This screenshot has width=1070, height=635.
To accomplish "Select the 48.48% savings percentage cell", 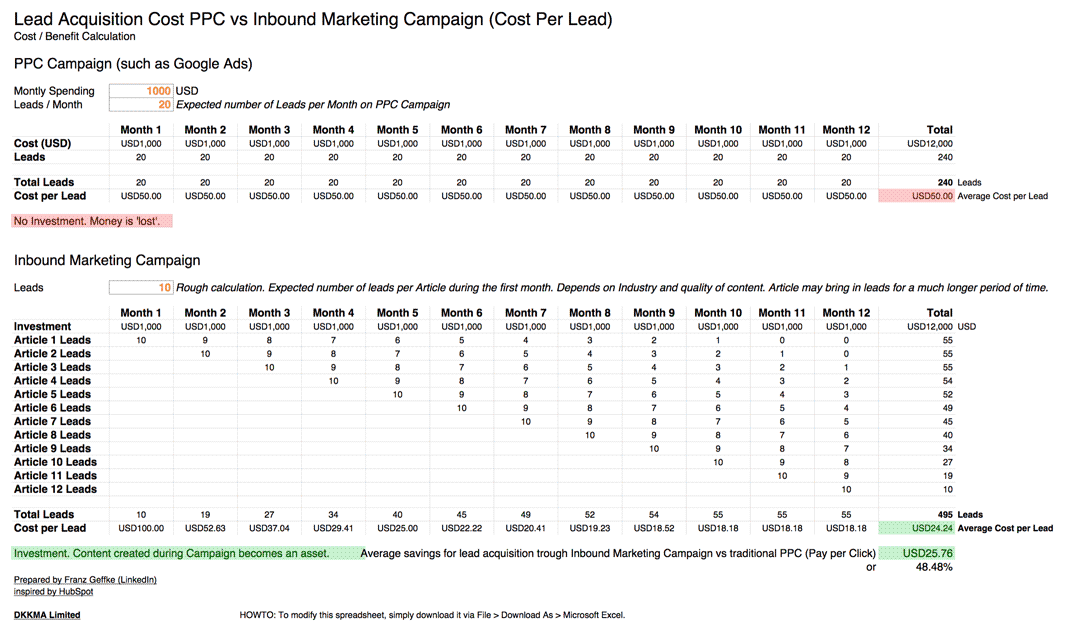I will 934,567.
